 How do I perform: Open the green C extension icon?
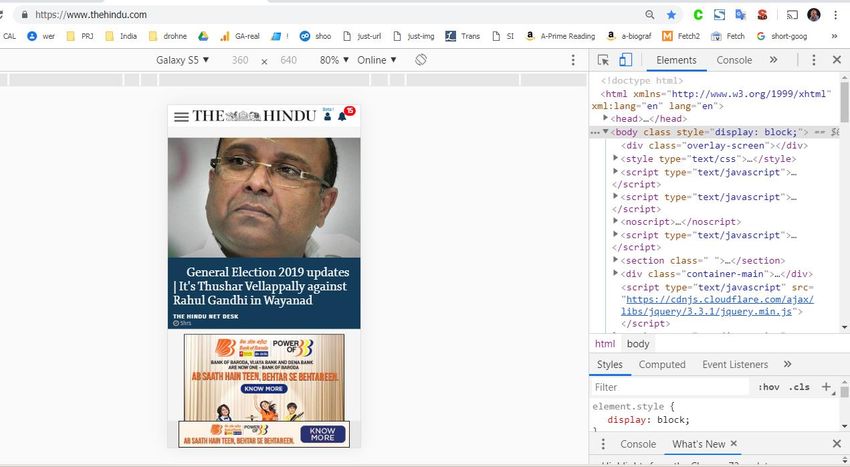click(698, 15)
